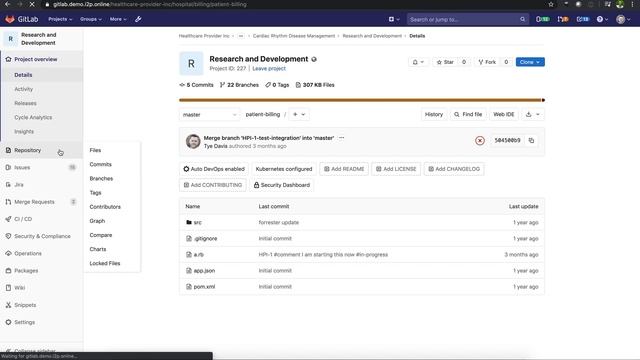Screen dimensions: 640x360
Task: Open the to-do list icon in navbar
Action: [582, 19]
